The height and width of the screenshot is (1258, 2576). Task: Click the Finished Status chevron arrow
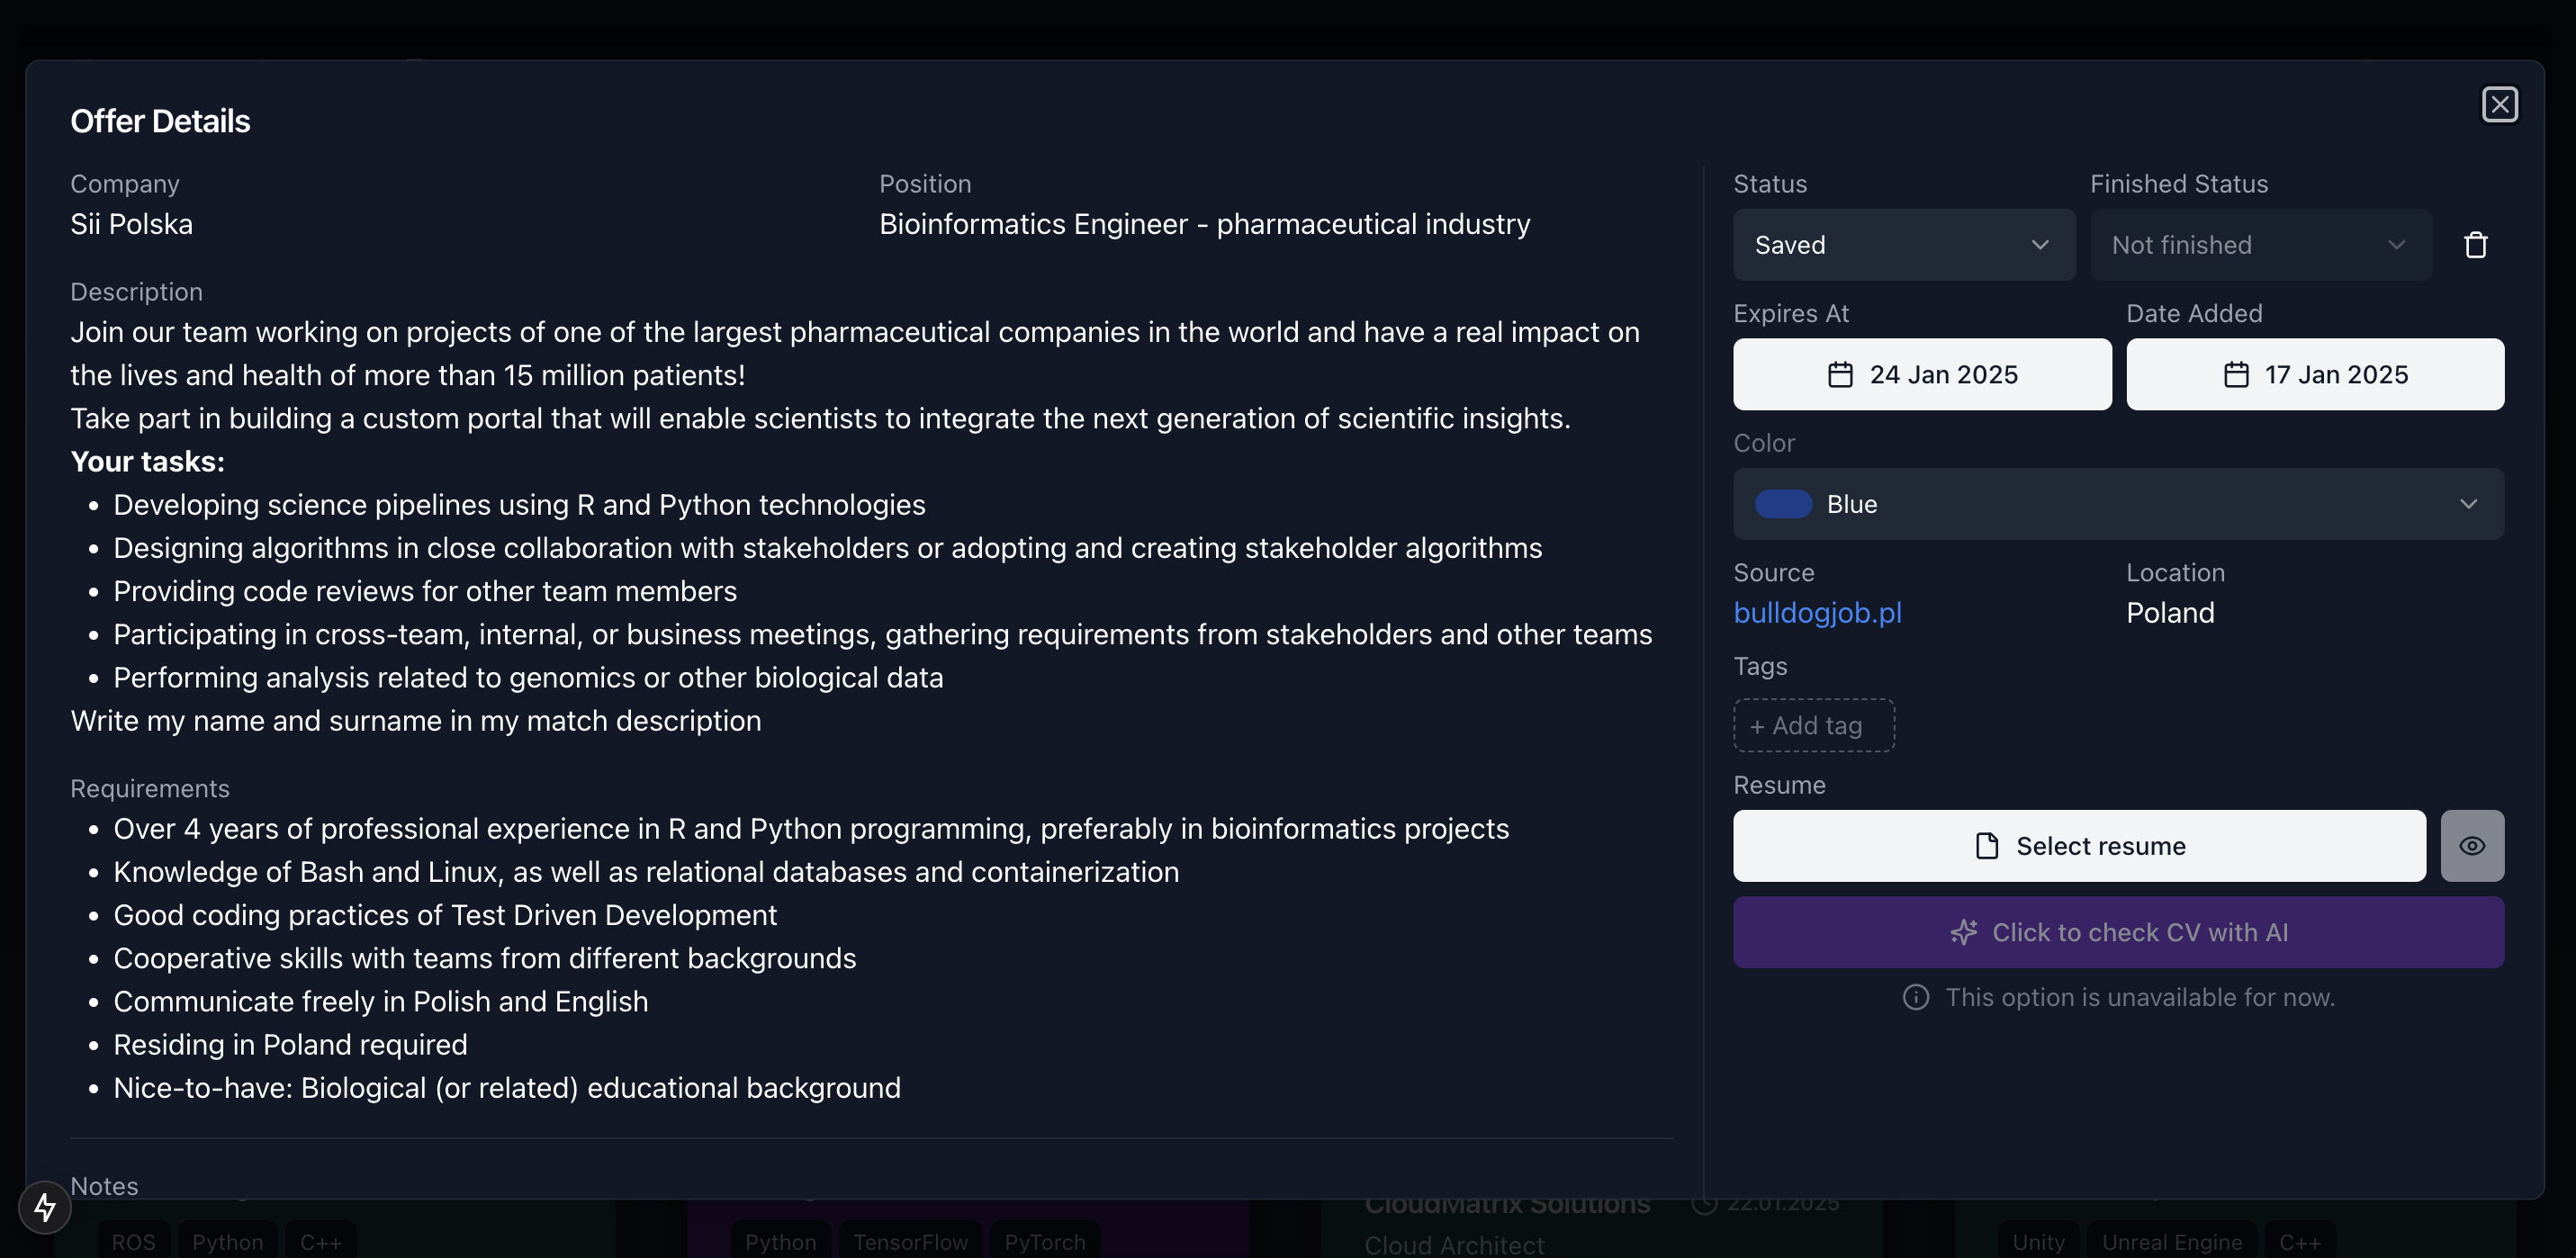click(2396, 245)
